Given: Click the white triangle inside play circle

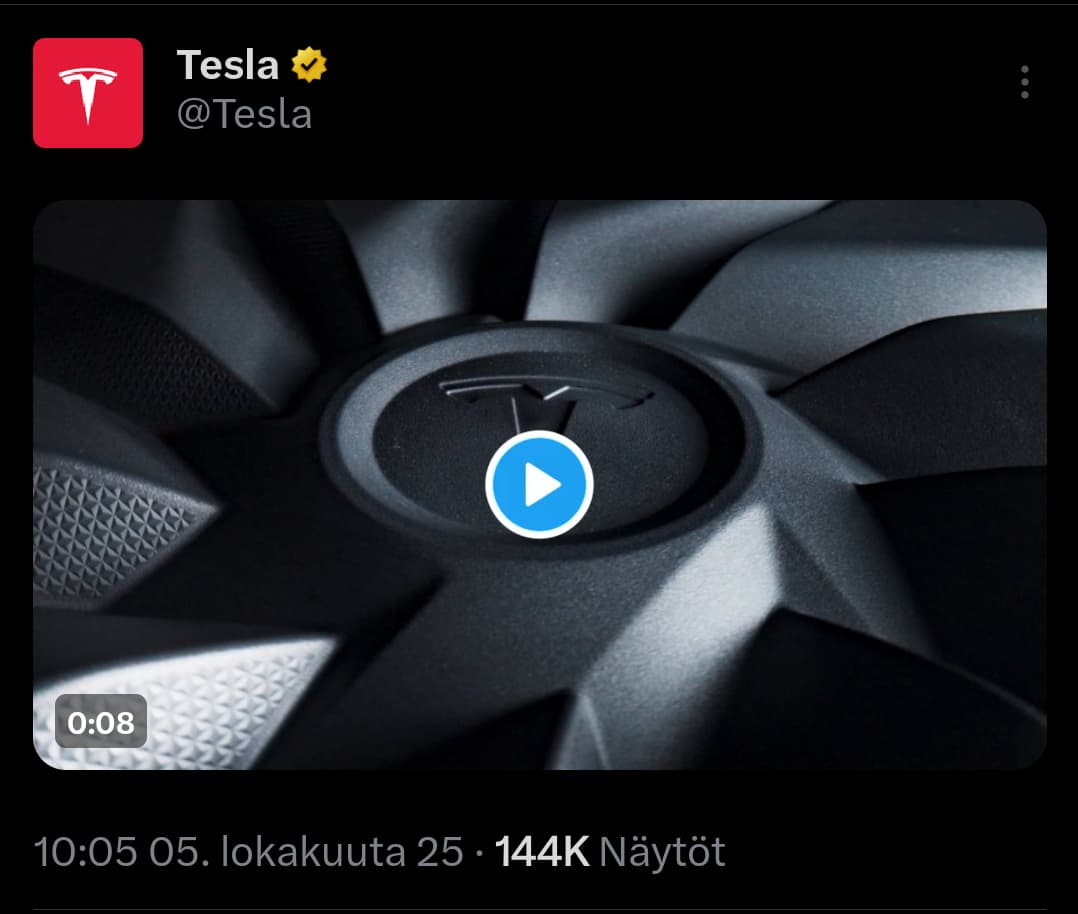Looking at the screenshot, I should tap(542, 484).
